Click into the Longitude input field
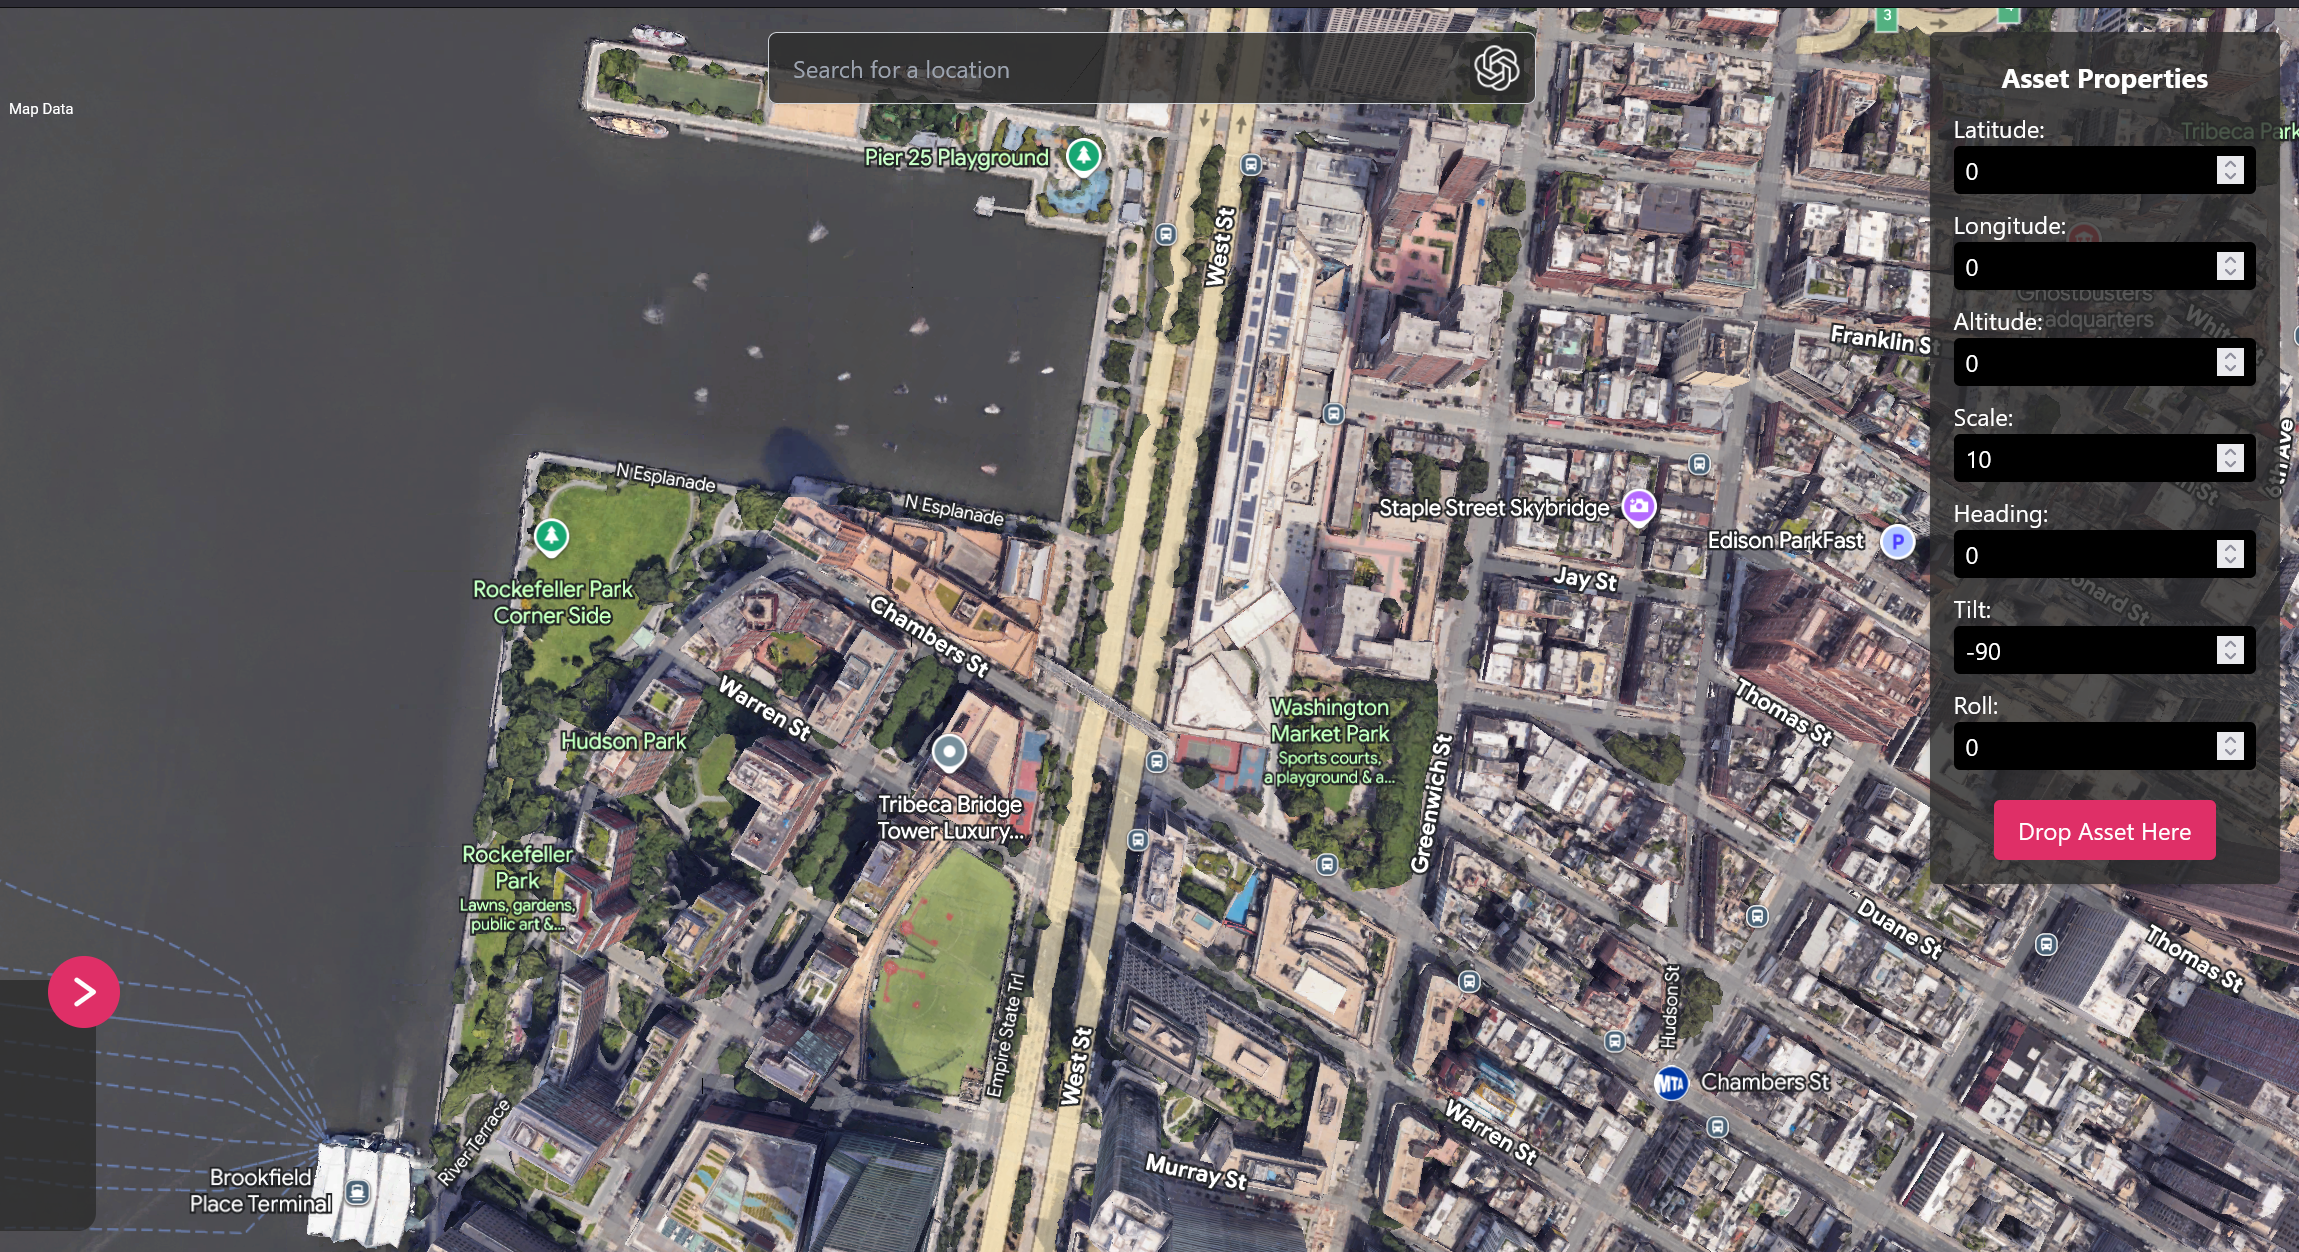 click(2080, 267)
